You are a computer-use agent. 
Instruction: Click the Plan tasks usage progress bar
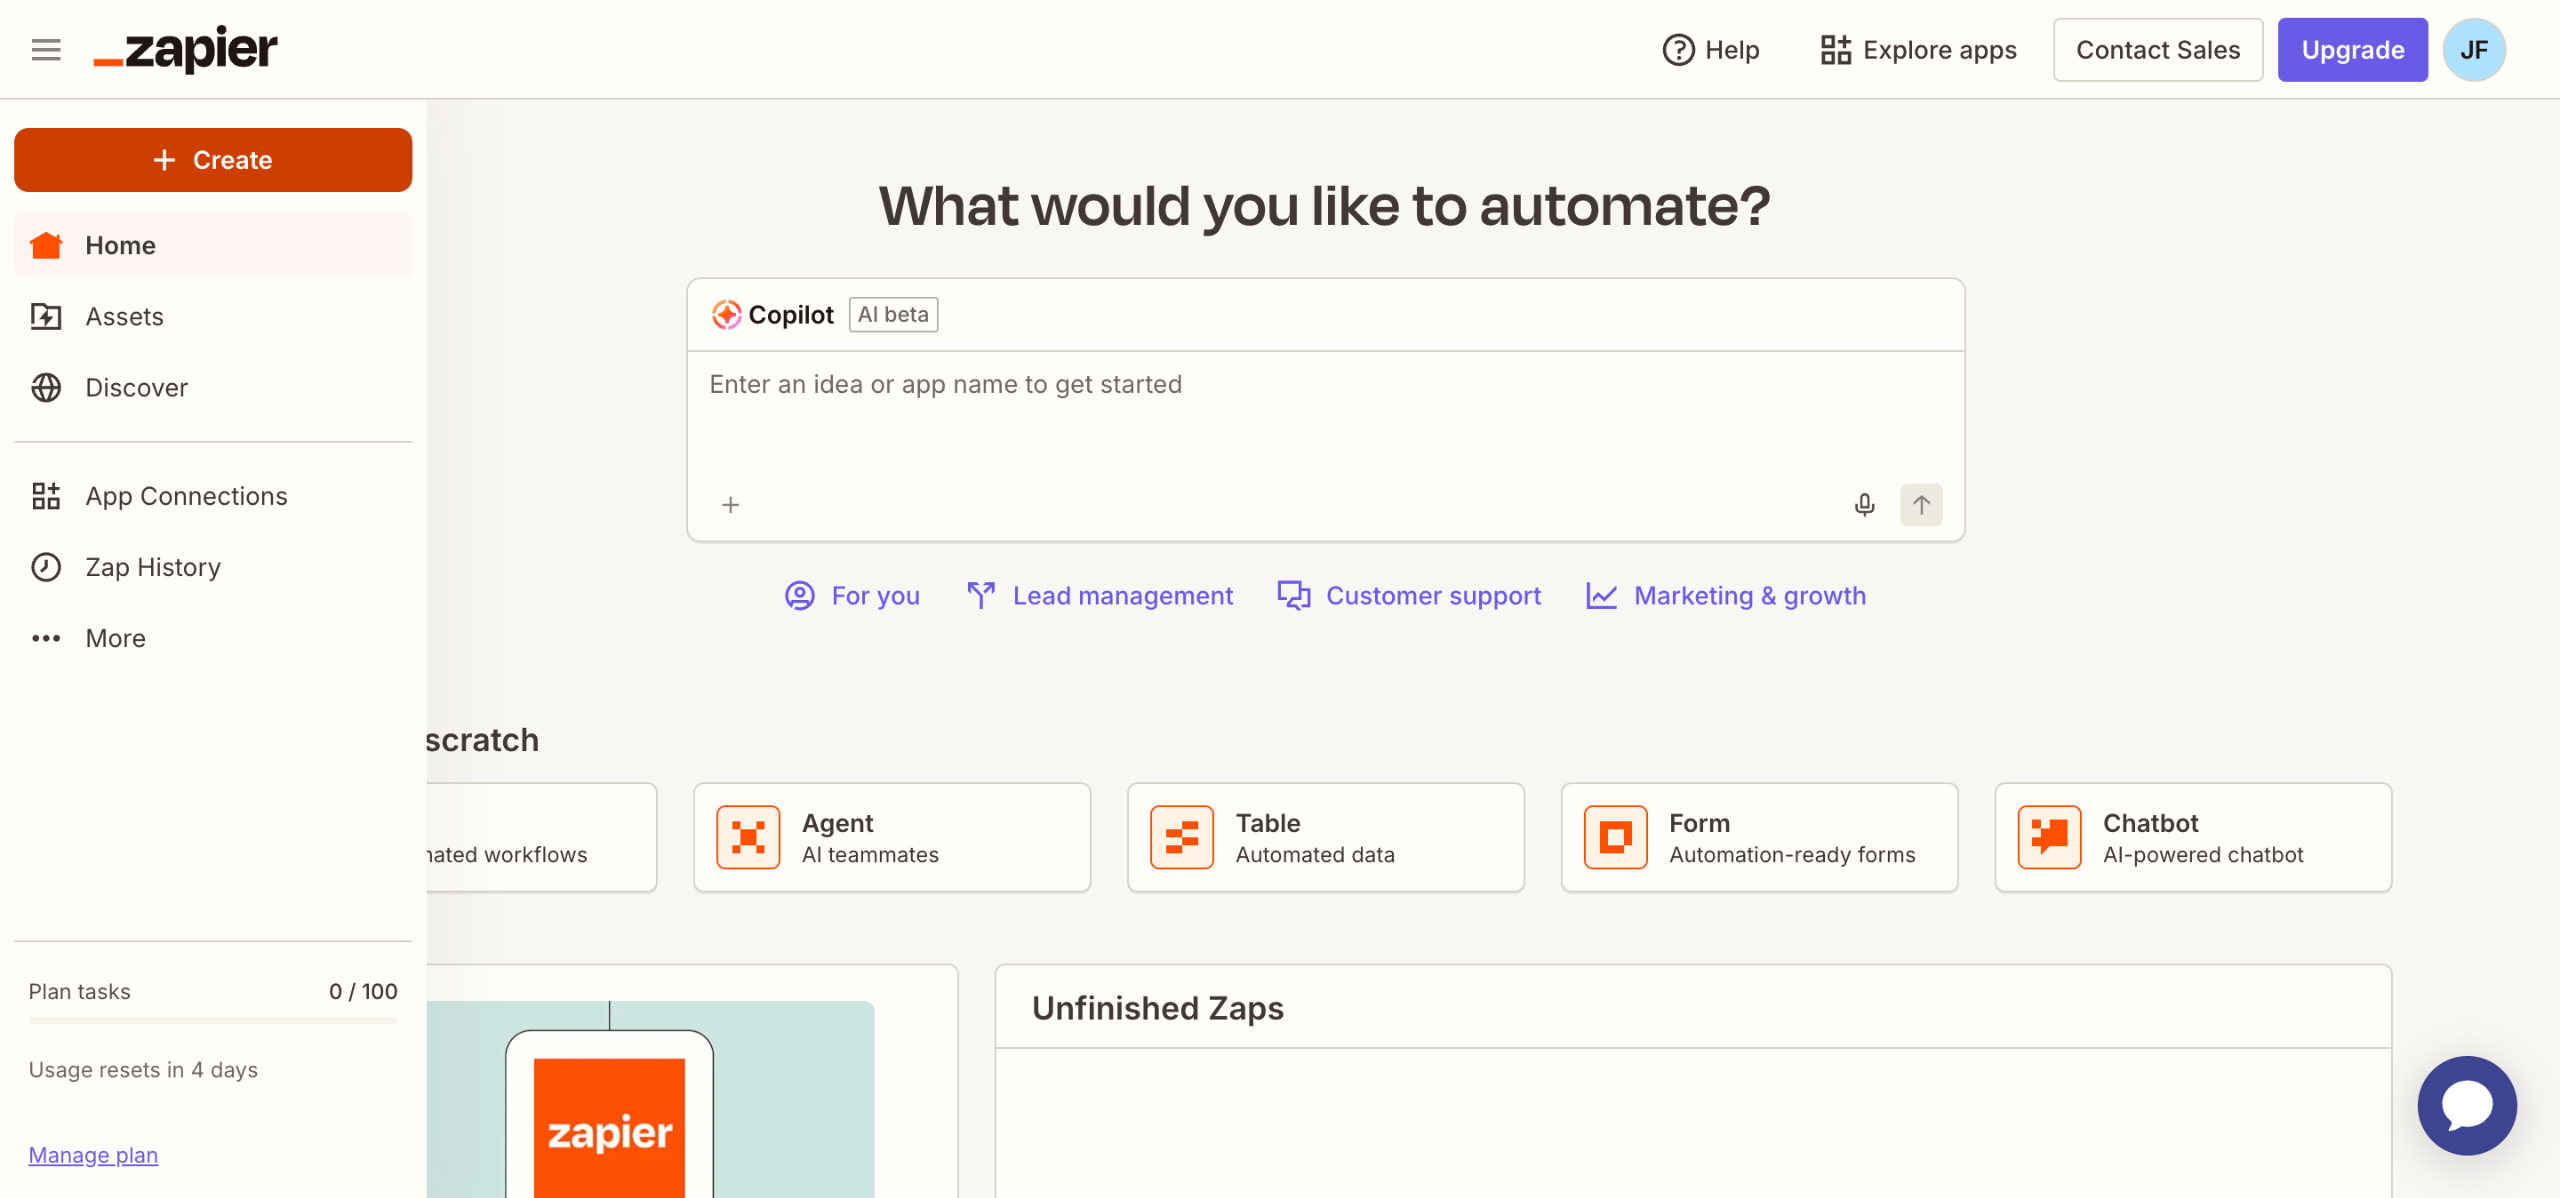(x=213, y=1021)
